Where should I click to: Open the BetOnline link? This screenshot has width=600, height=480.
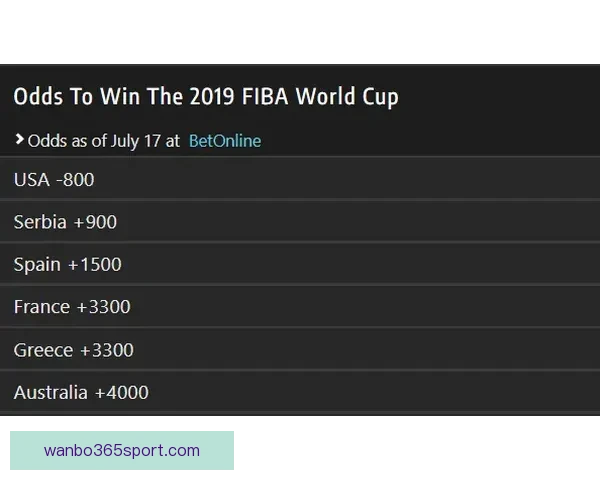[224, 141]
